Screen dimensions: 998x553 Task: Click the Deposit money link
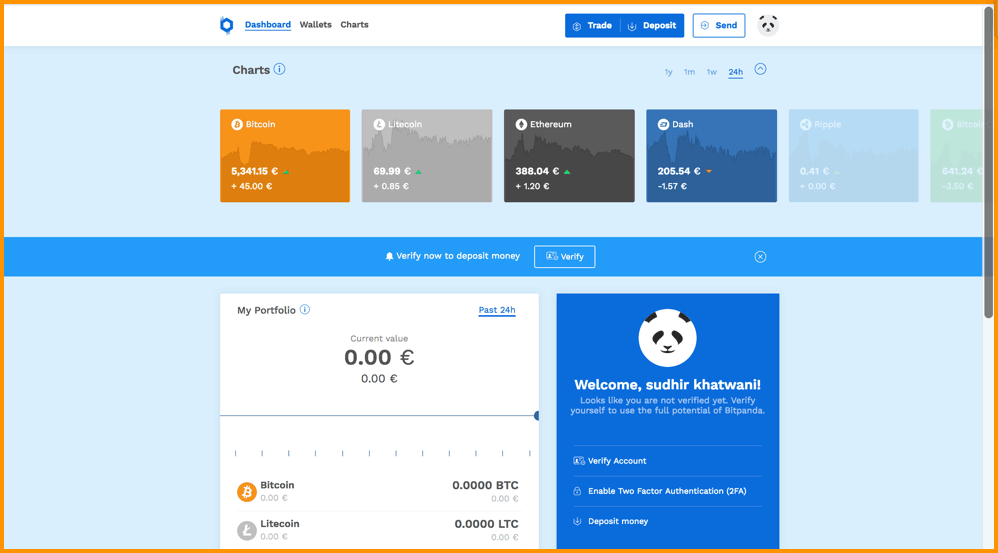pyautogui.click(x=618, y=521)
